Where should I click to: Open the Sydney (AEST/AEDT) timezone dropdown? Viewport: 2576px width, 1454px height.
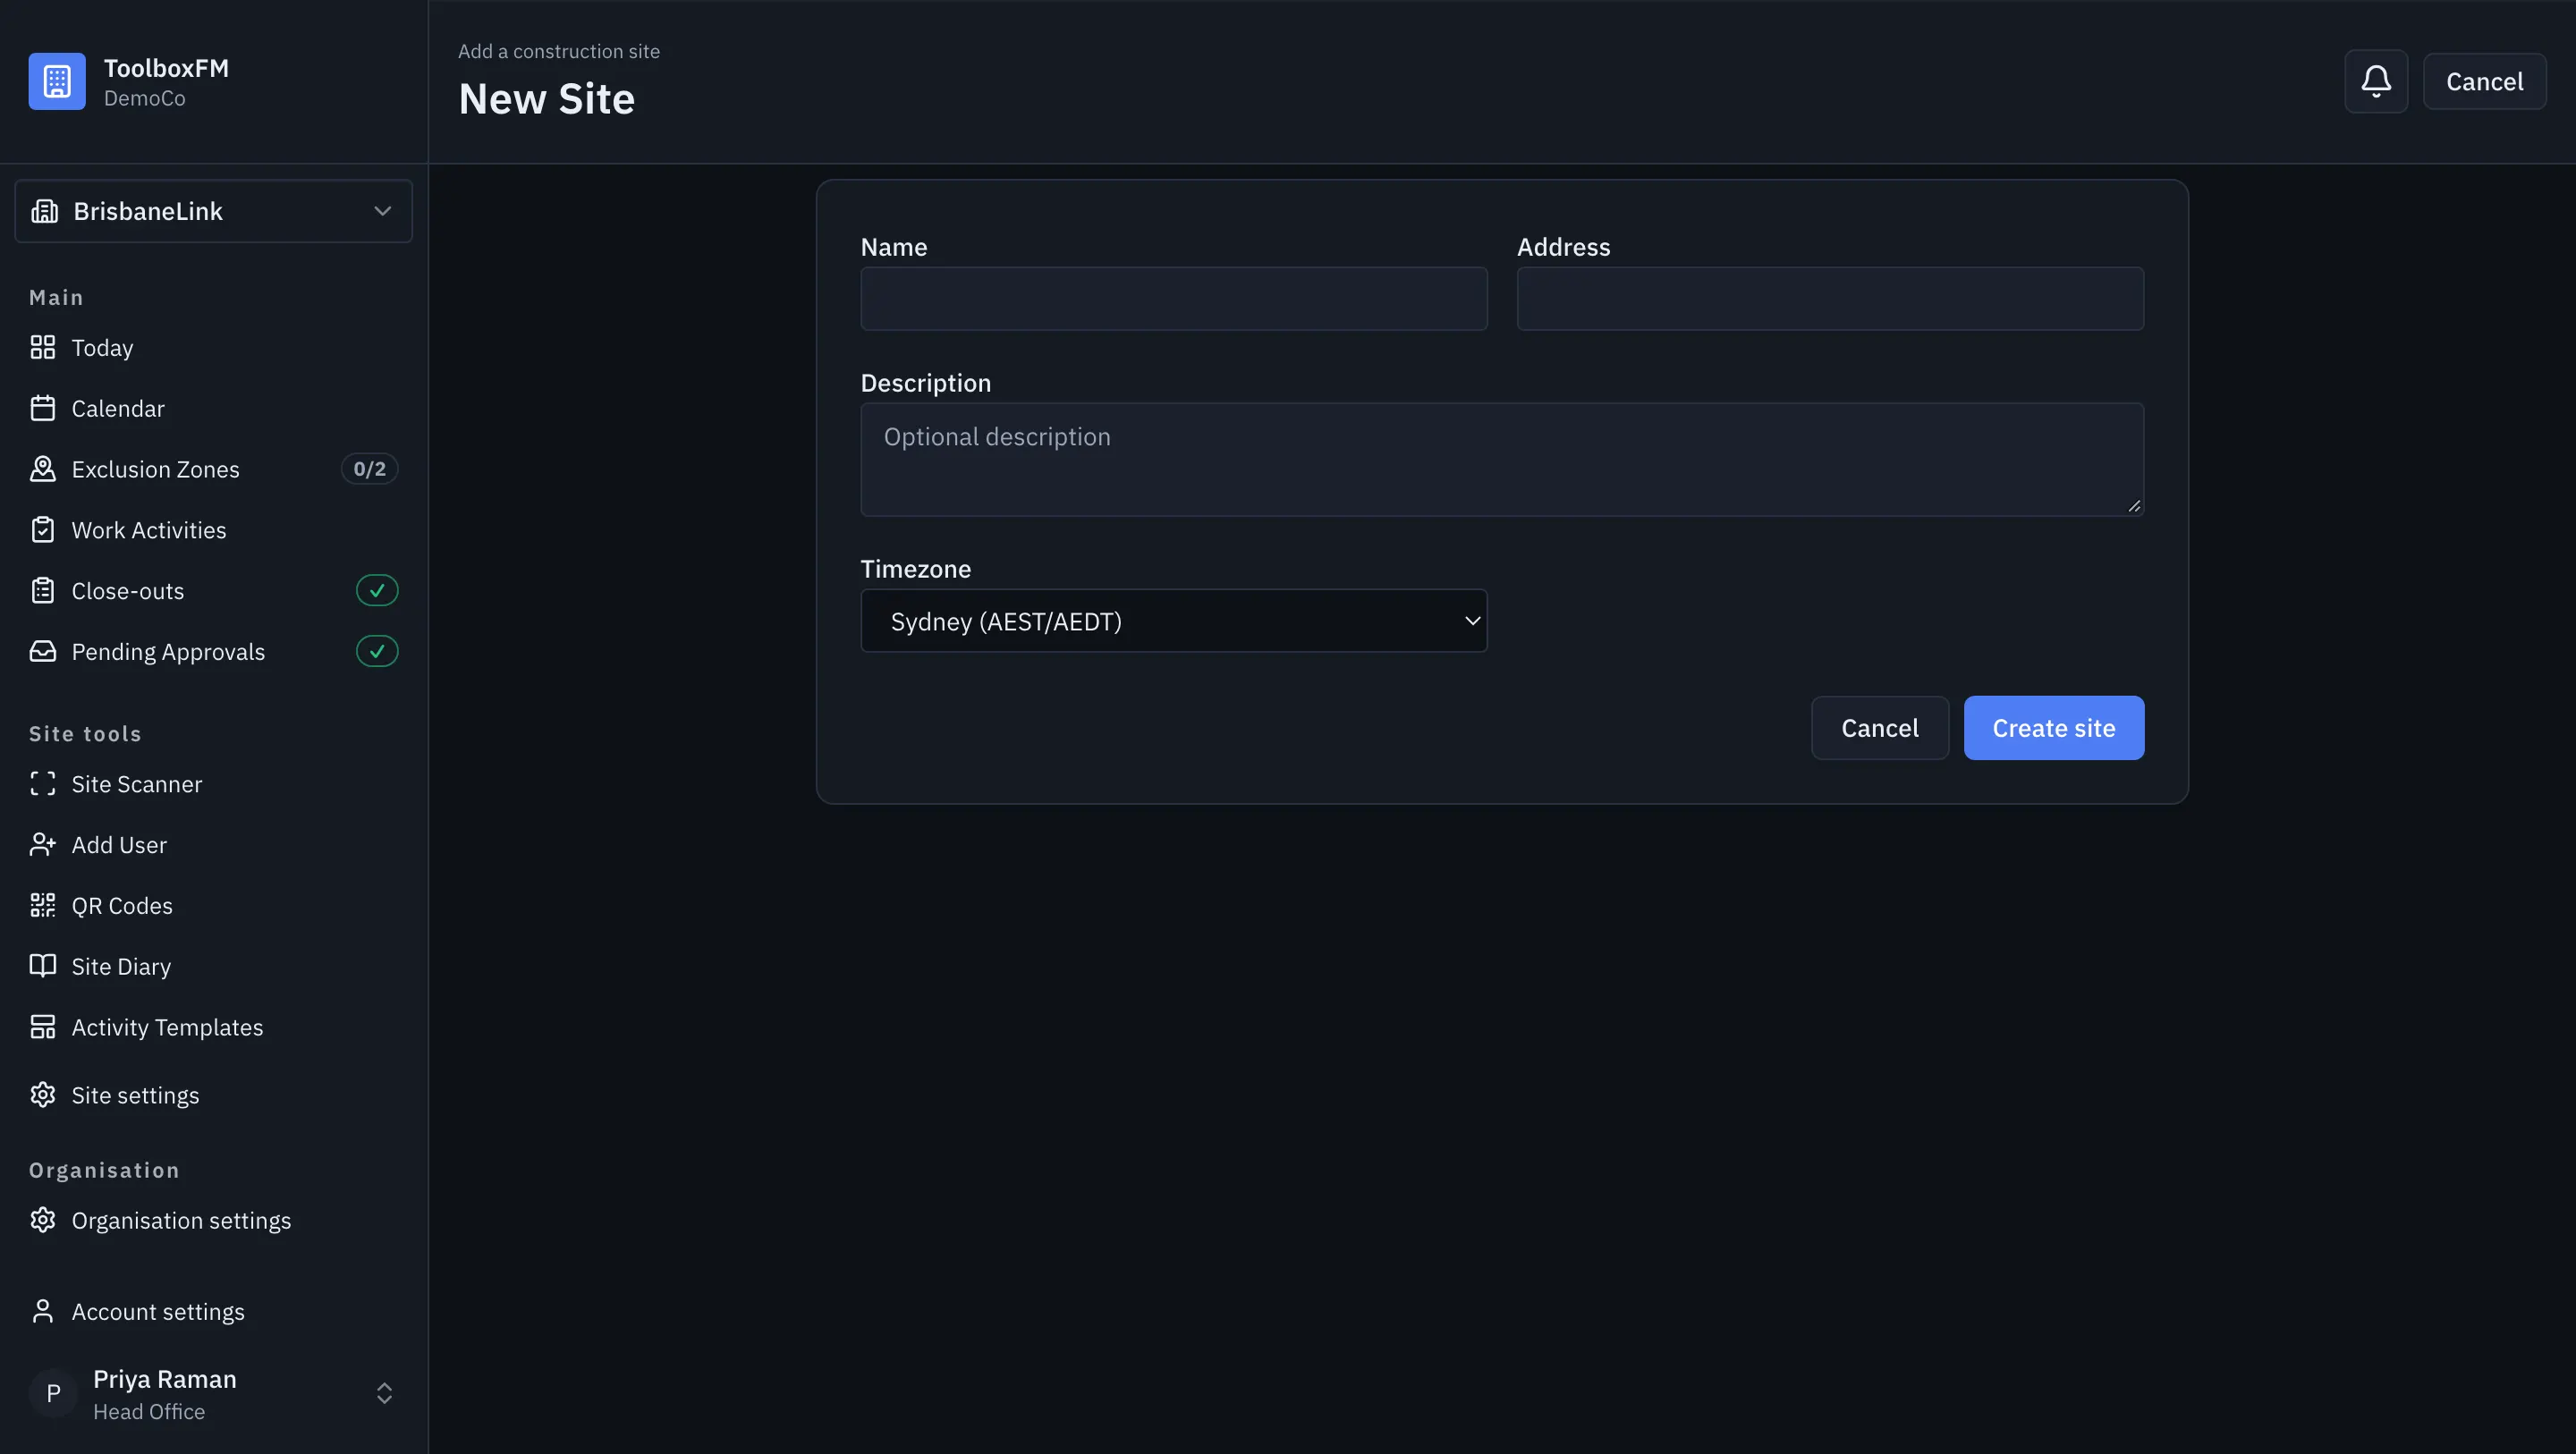(1174, 621)
